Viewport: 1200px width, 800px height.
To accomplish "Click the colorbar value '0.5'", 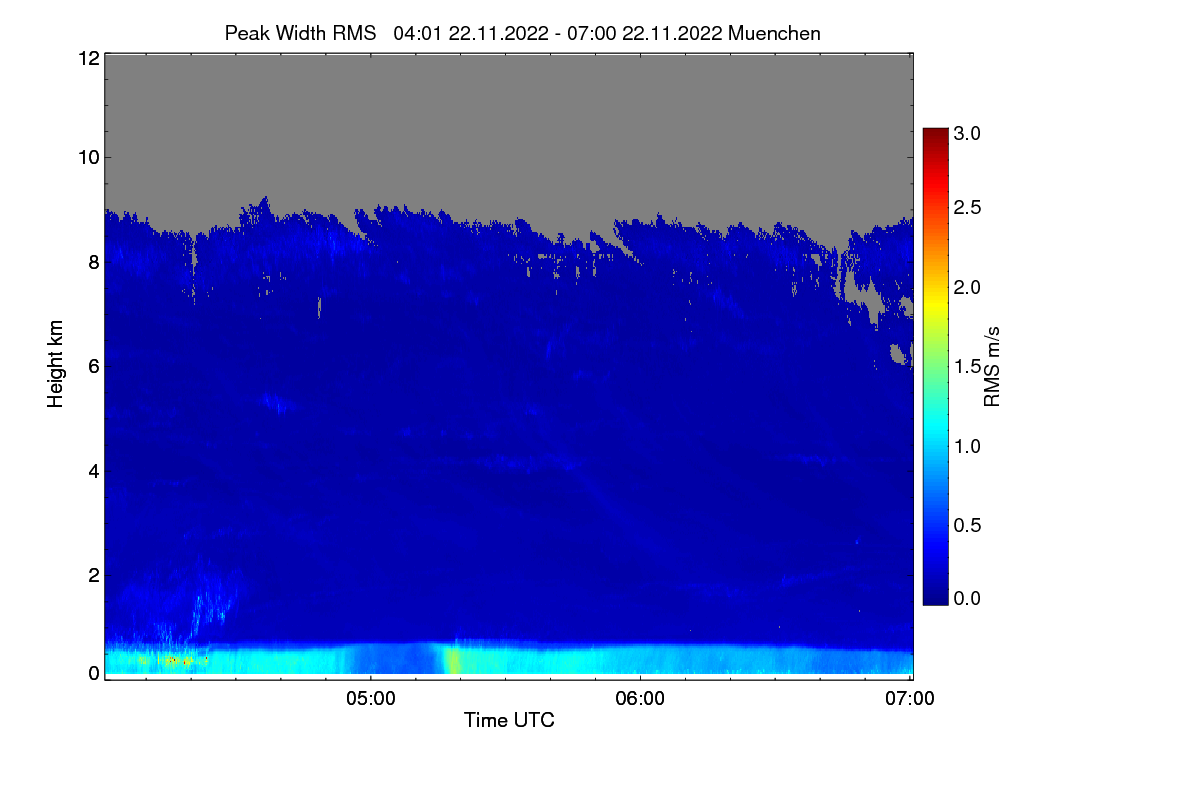I will coord(968,525).
